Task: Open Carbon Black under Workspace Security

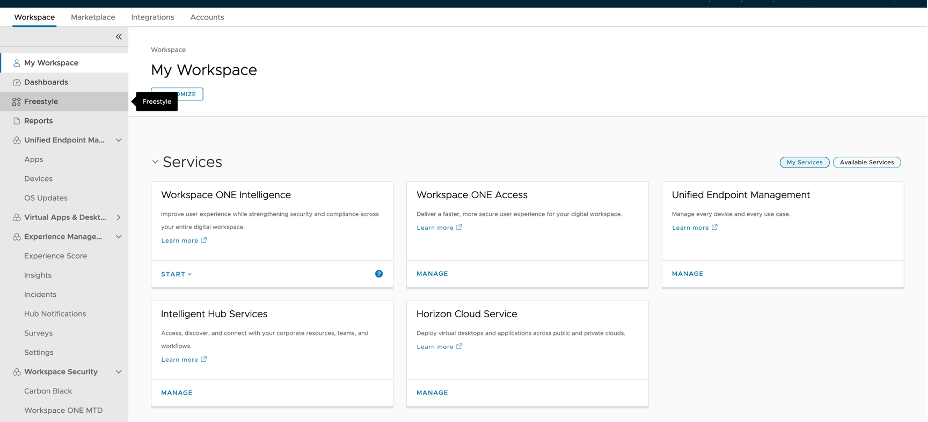Action: [48, 391]
